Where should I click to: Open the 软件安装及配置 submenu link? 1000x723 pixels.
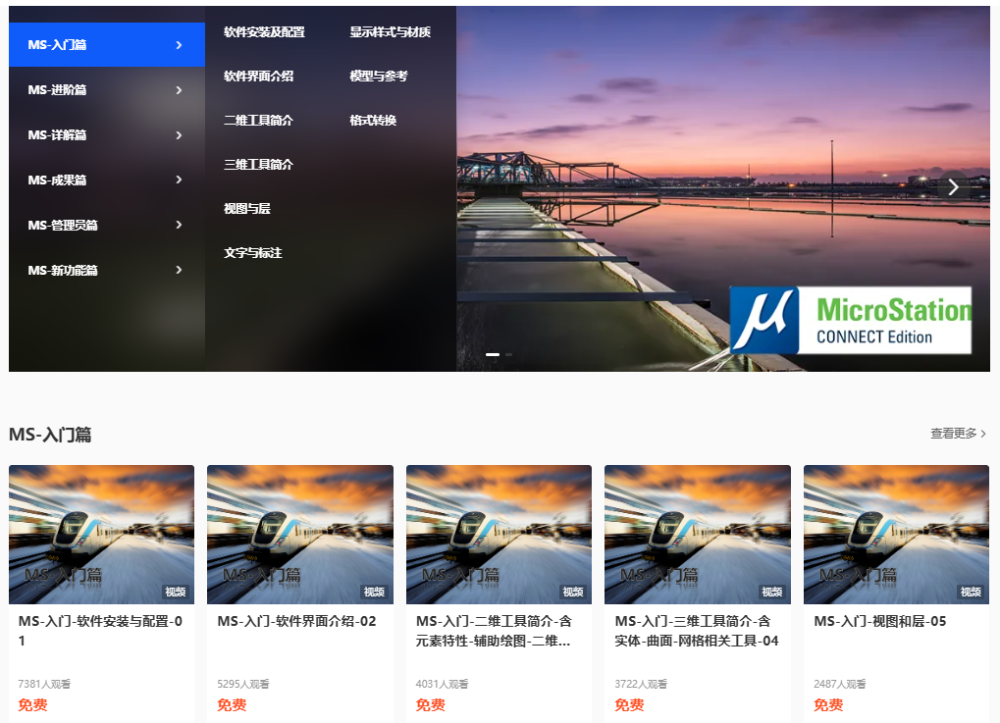pyautogui.click(x=264, y=32)
